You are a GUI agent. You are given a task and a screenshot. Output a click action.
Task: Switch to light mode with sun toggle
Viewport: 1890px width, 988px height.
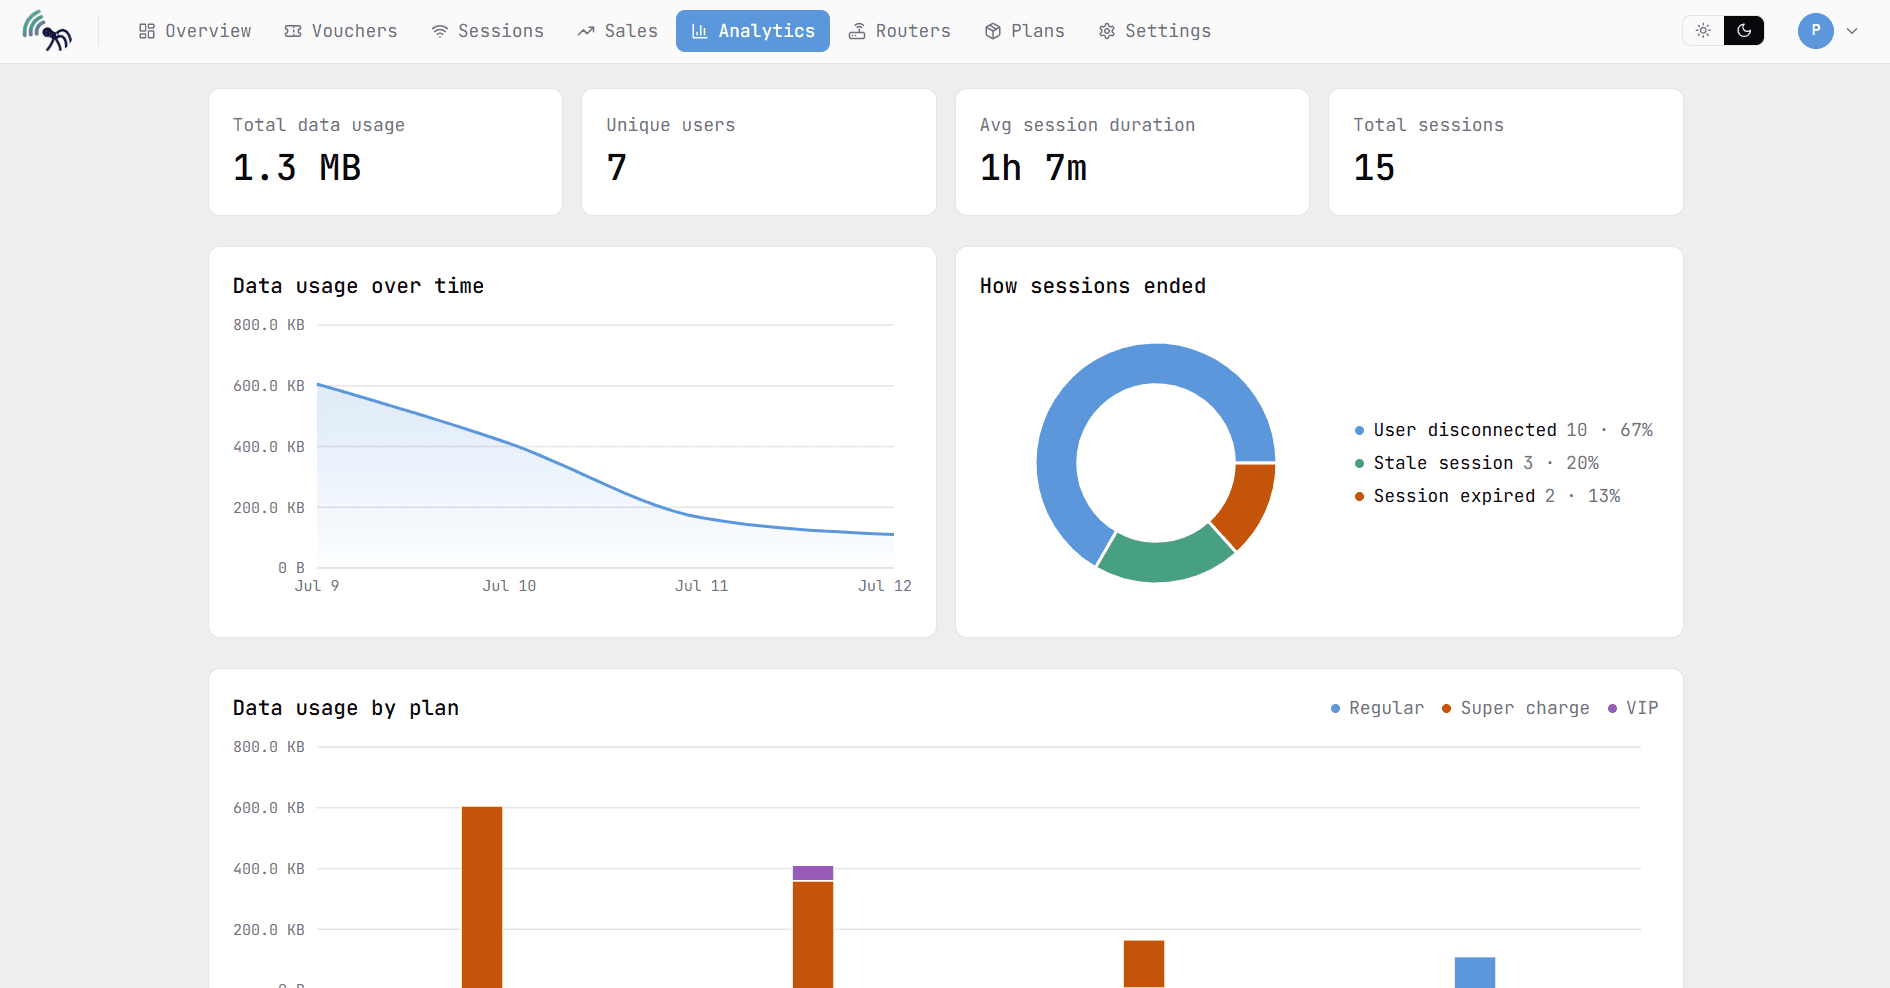[1704, 31]
